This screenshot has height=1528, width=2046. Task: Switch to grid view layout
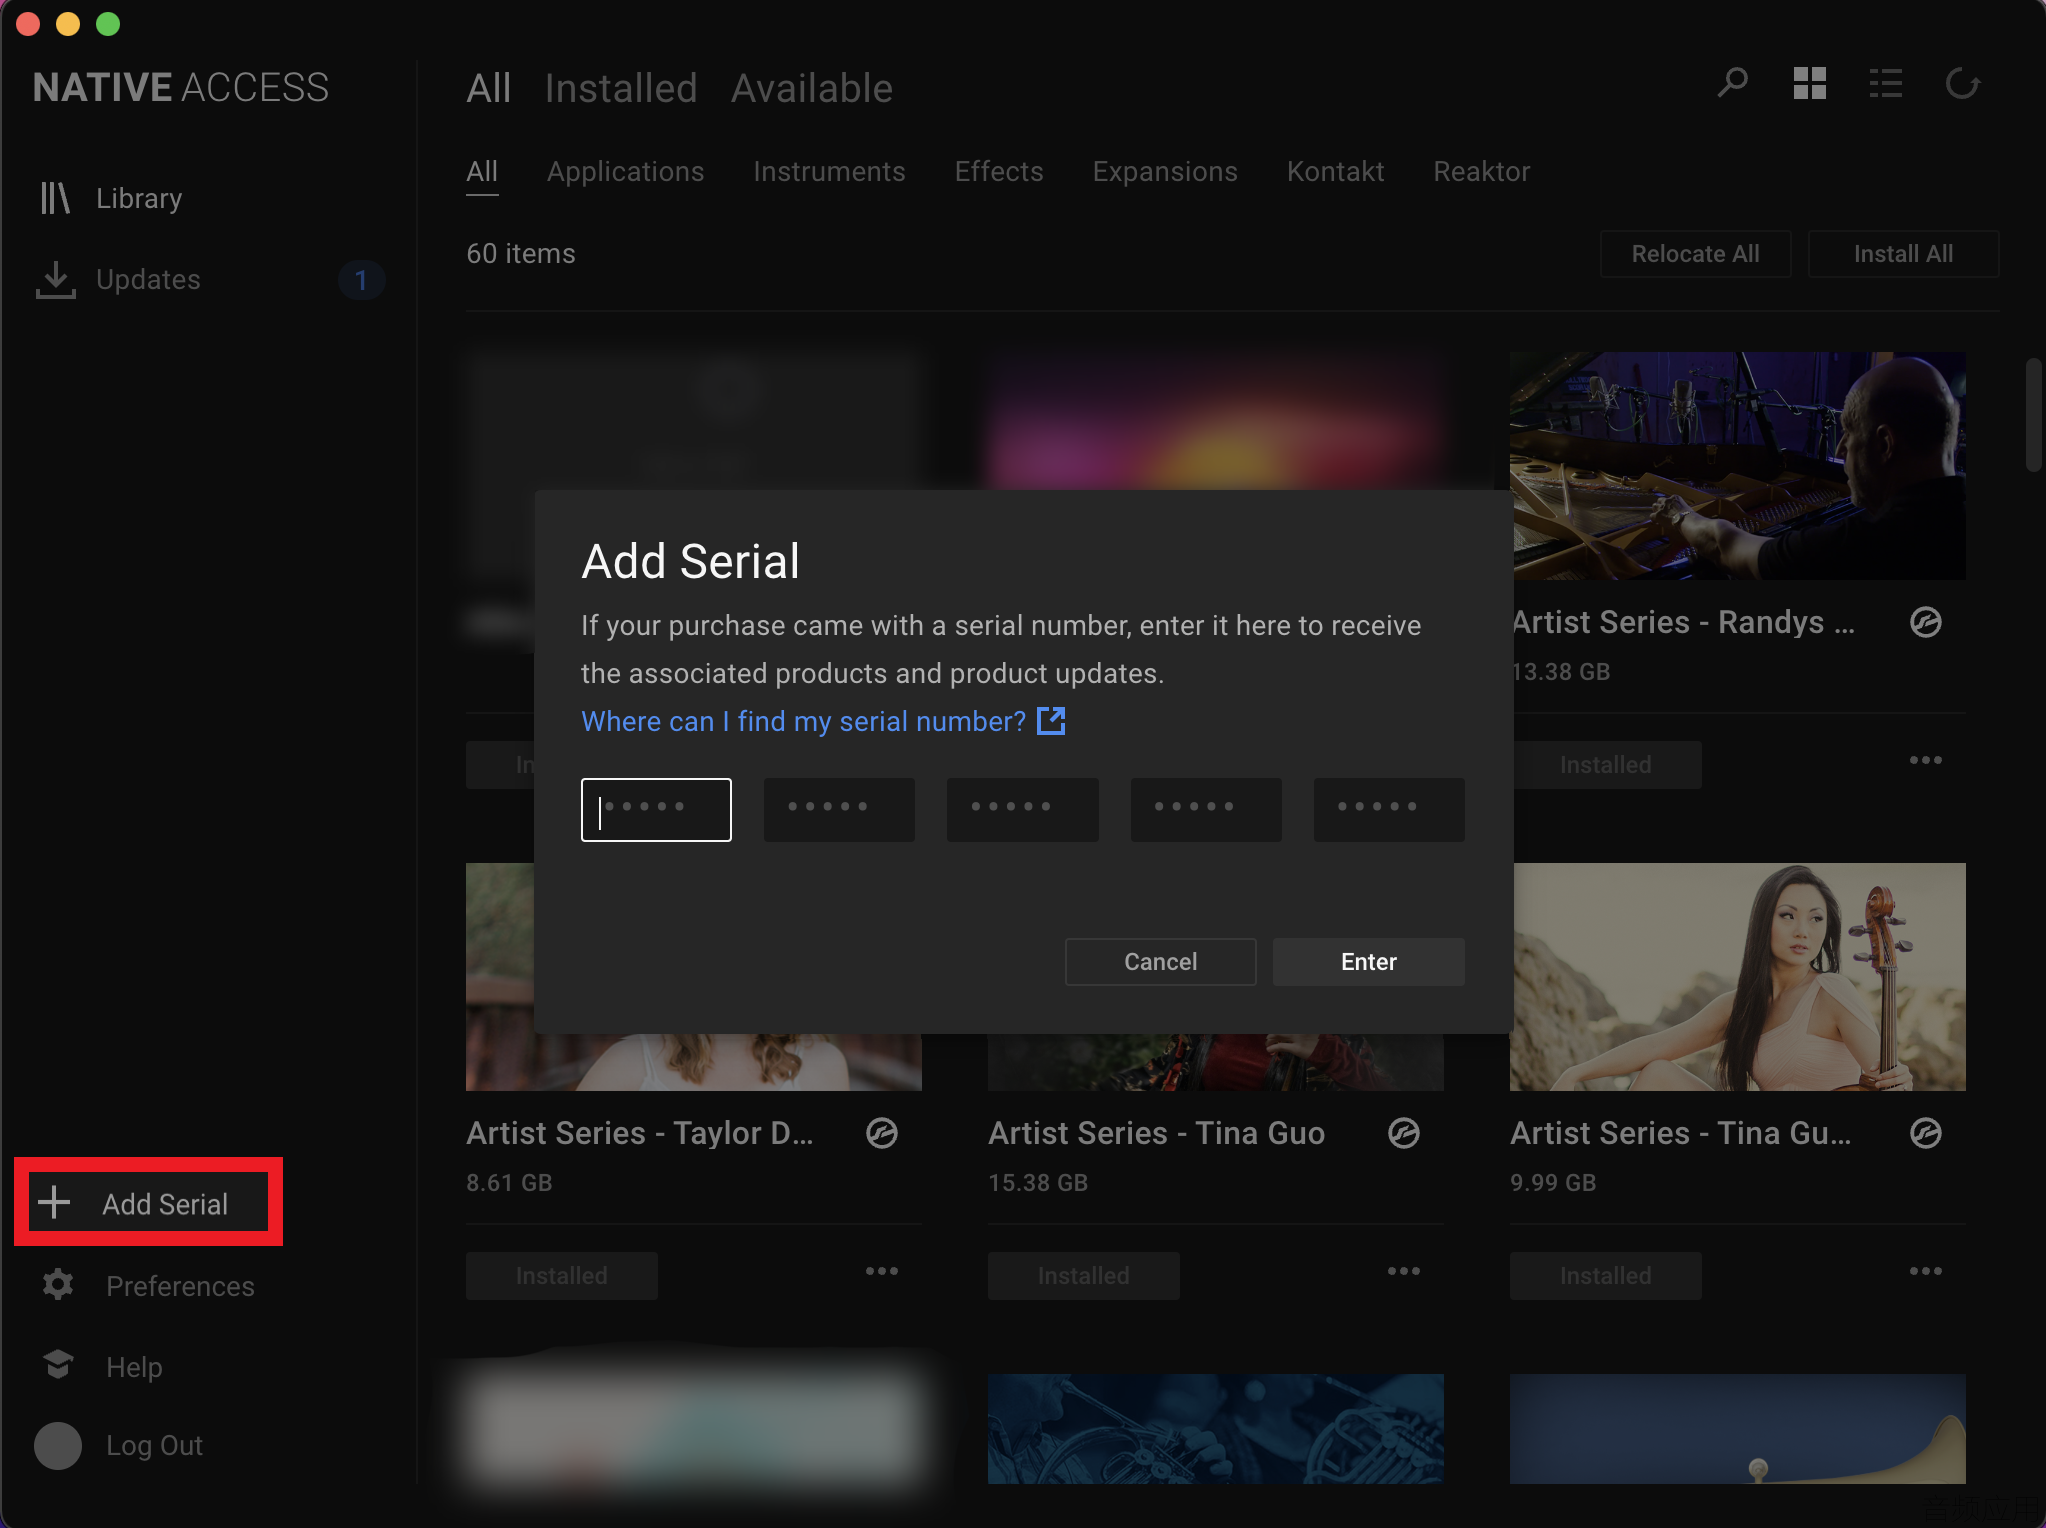click(1809, 84)
